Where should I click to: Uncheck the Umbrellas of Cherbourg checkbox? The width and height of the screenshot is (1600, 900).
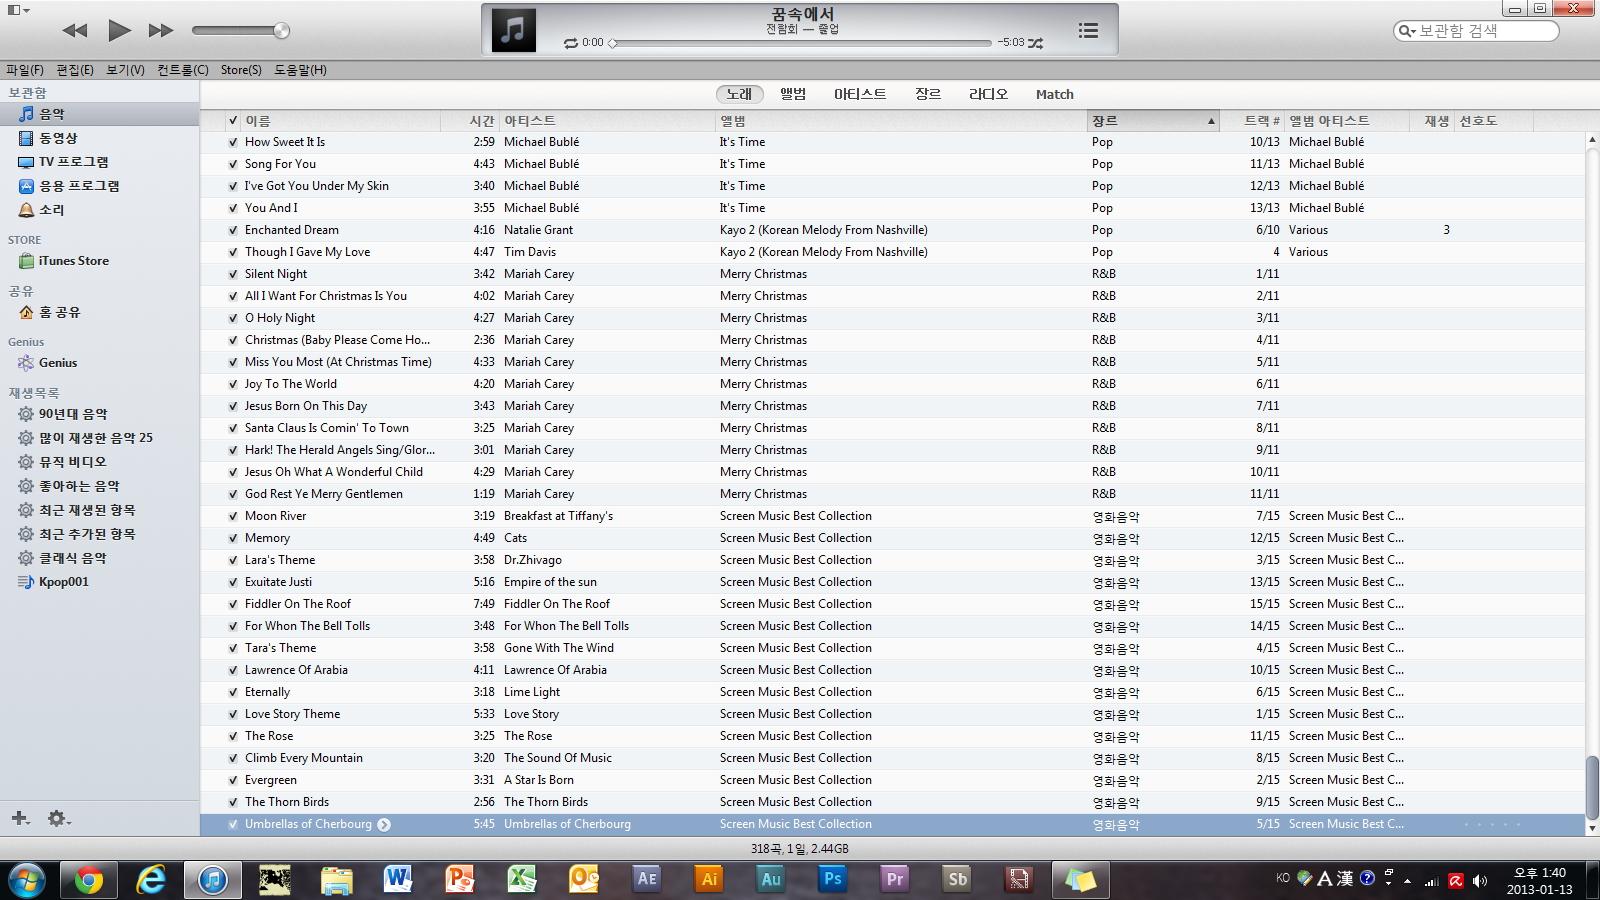pyautogui.click(x=233, y=824)
